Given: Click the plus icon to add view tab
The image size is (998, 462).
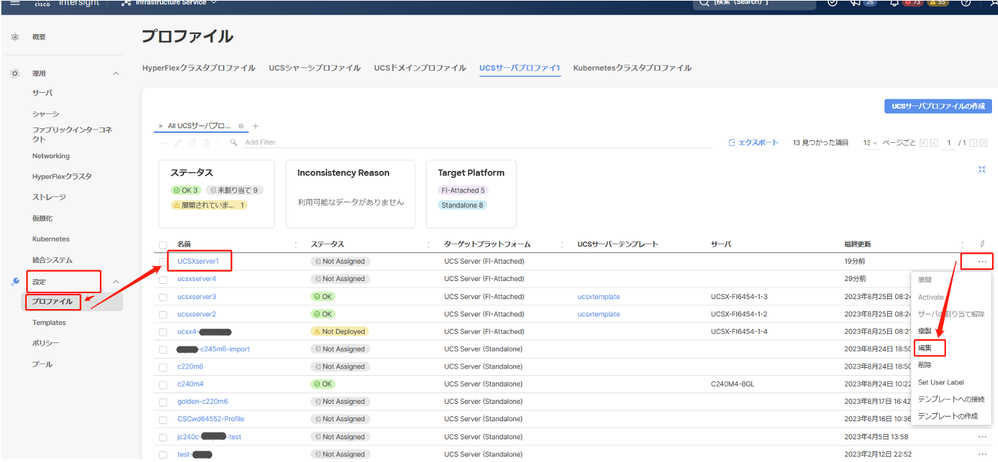Looking at the screenshot, I should pos(255,126).
